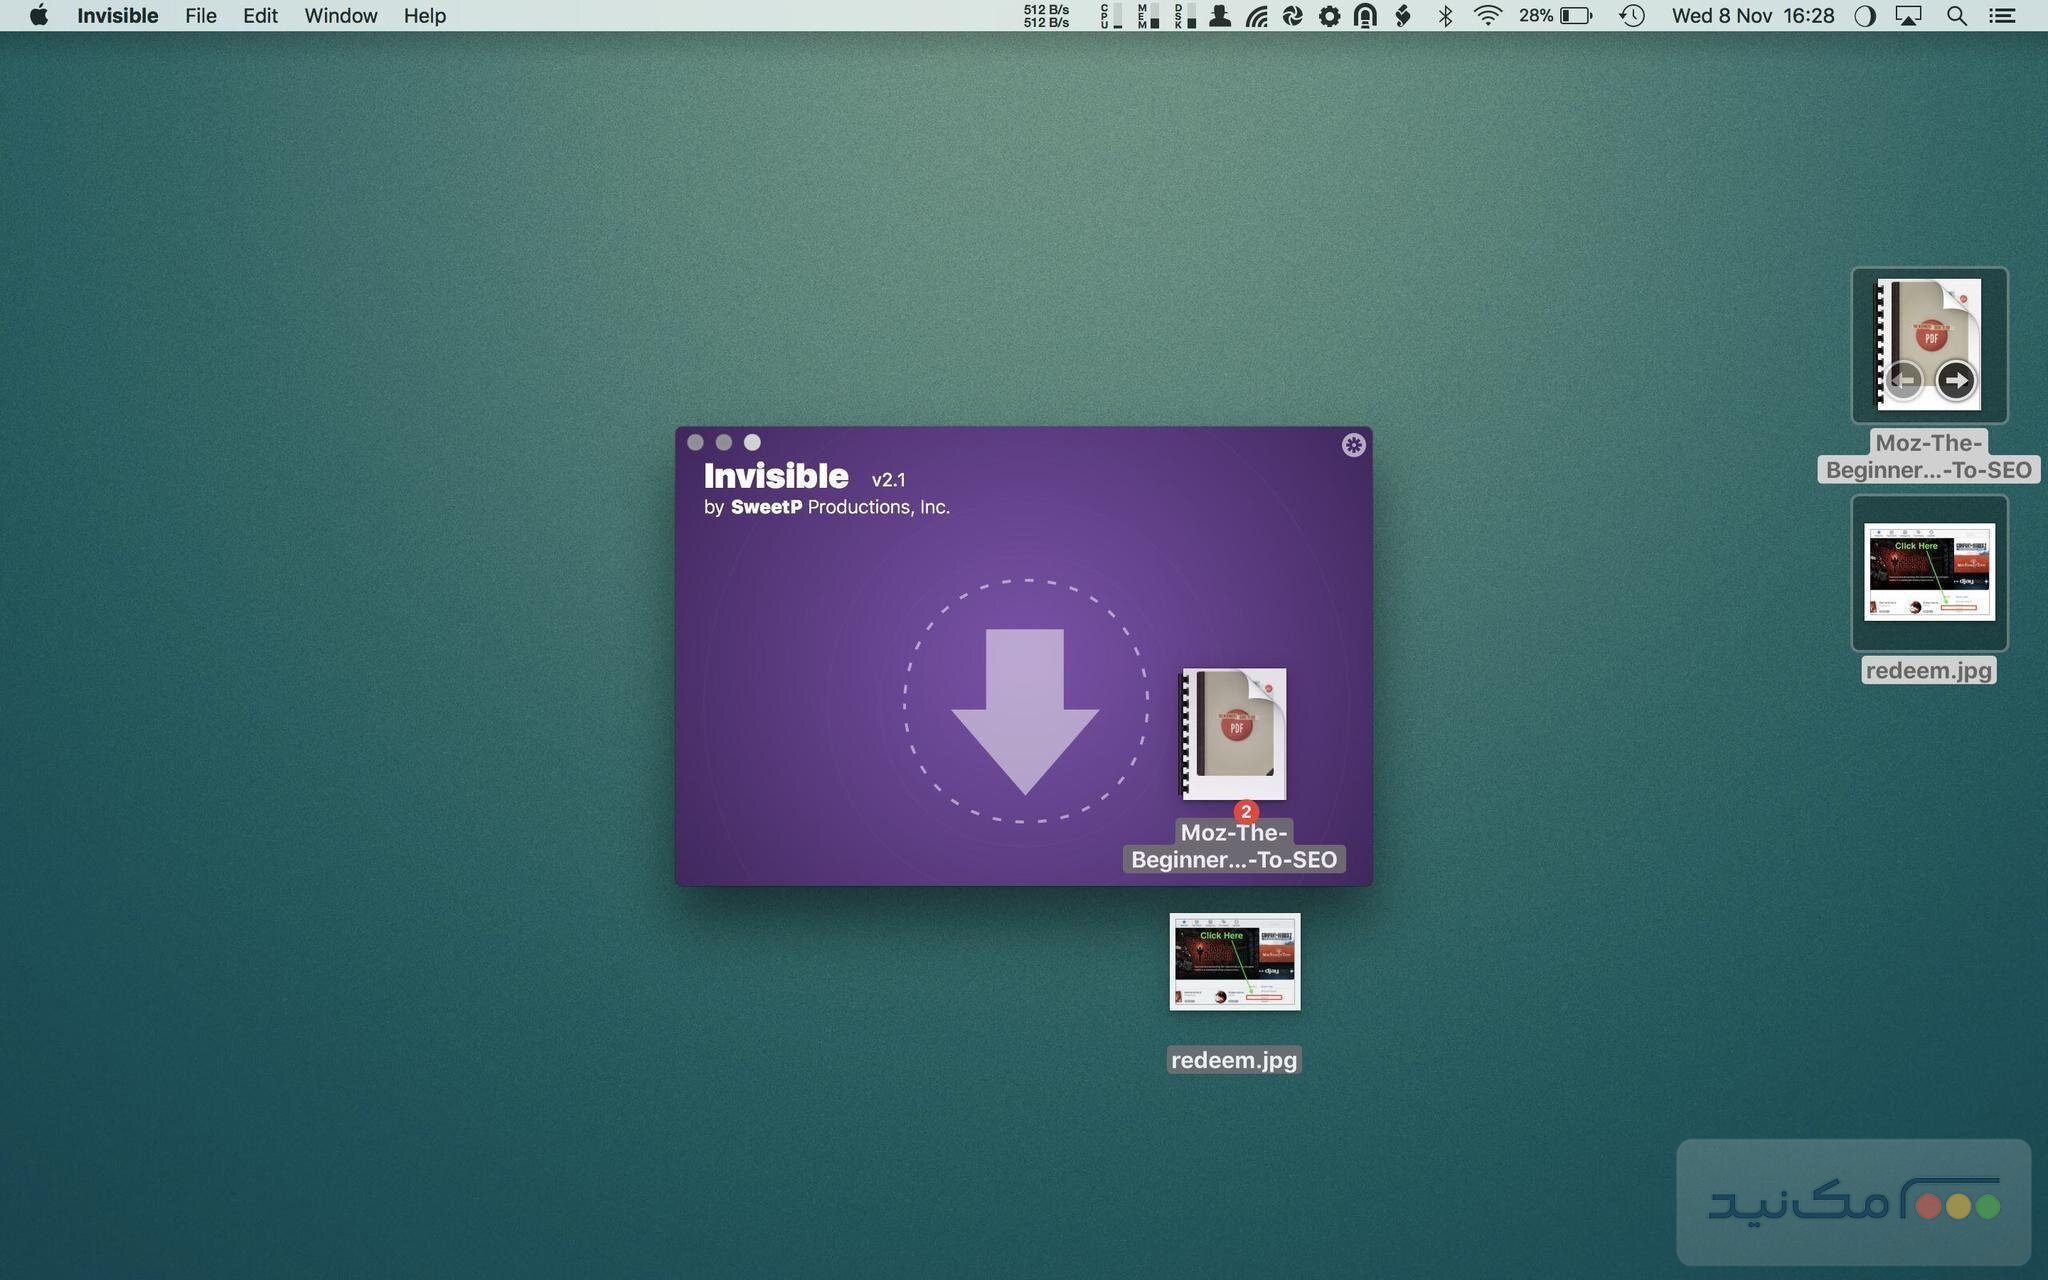This screenshot has width=2048, height=1280.
Task: Click the previous-page arrow on desktop PDF icon
Action: pyautogui.click(x=1903, y=380)
